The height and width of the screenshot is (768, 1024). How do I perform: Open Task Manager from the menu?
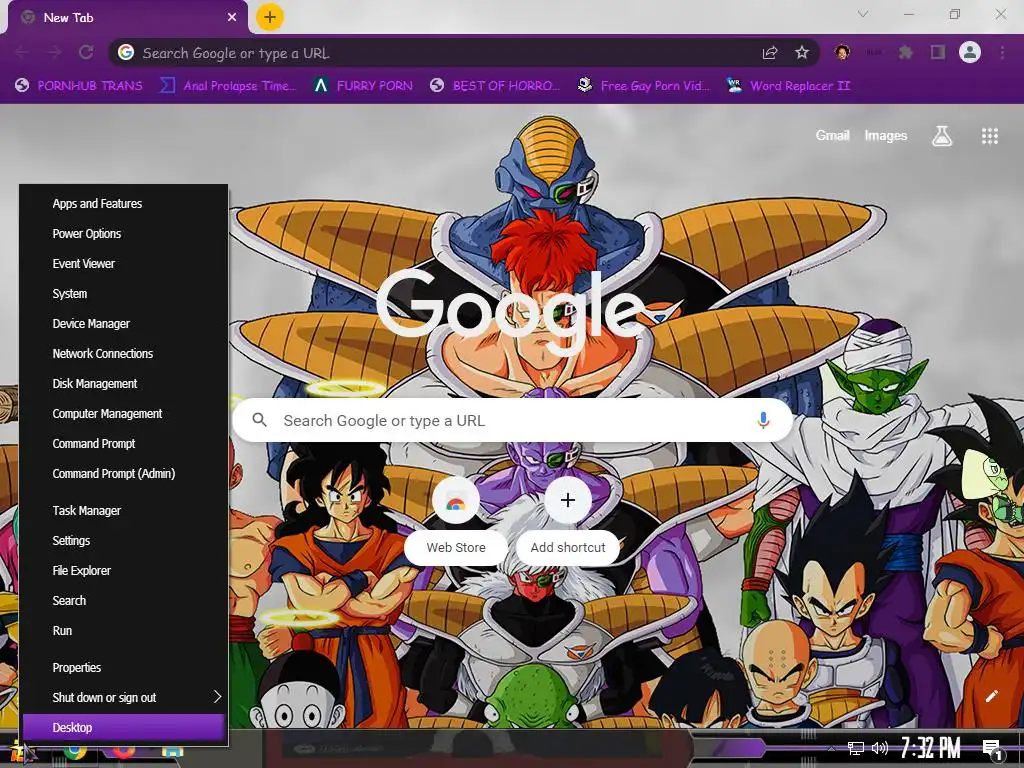coord(124,511)
